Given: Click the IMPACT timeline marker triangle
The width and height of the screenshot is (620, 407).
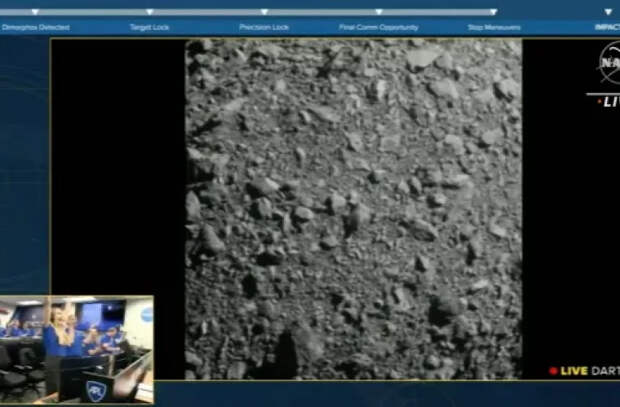Looking at the screenshot, I should pos(608,12).
